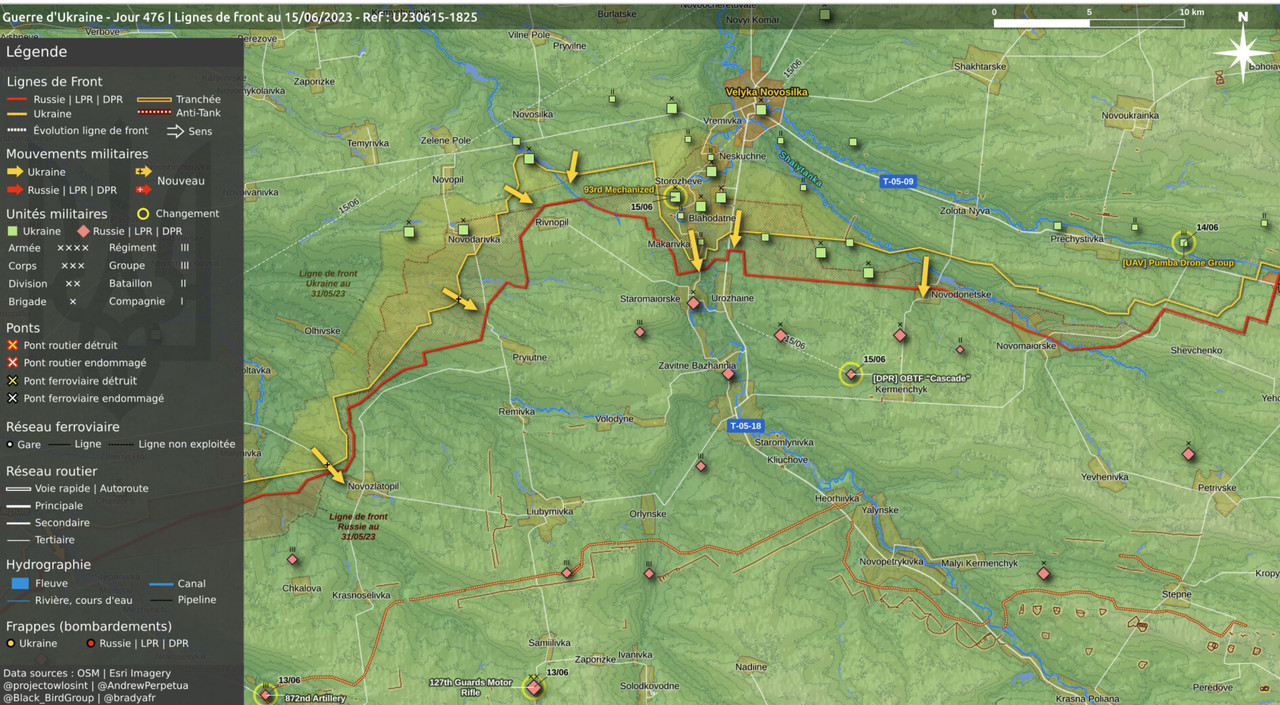The image size is (1280, 705).
Task: Click the Makarivka town label
Action: tap(669, 244)
